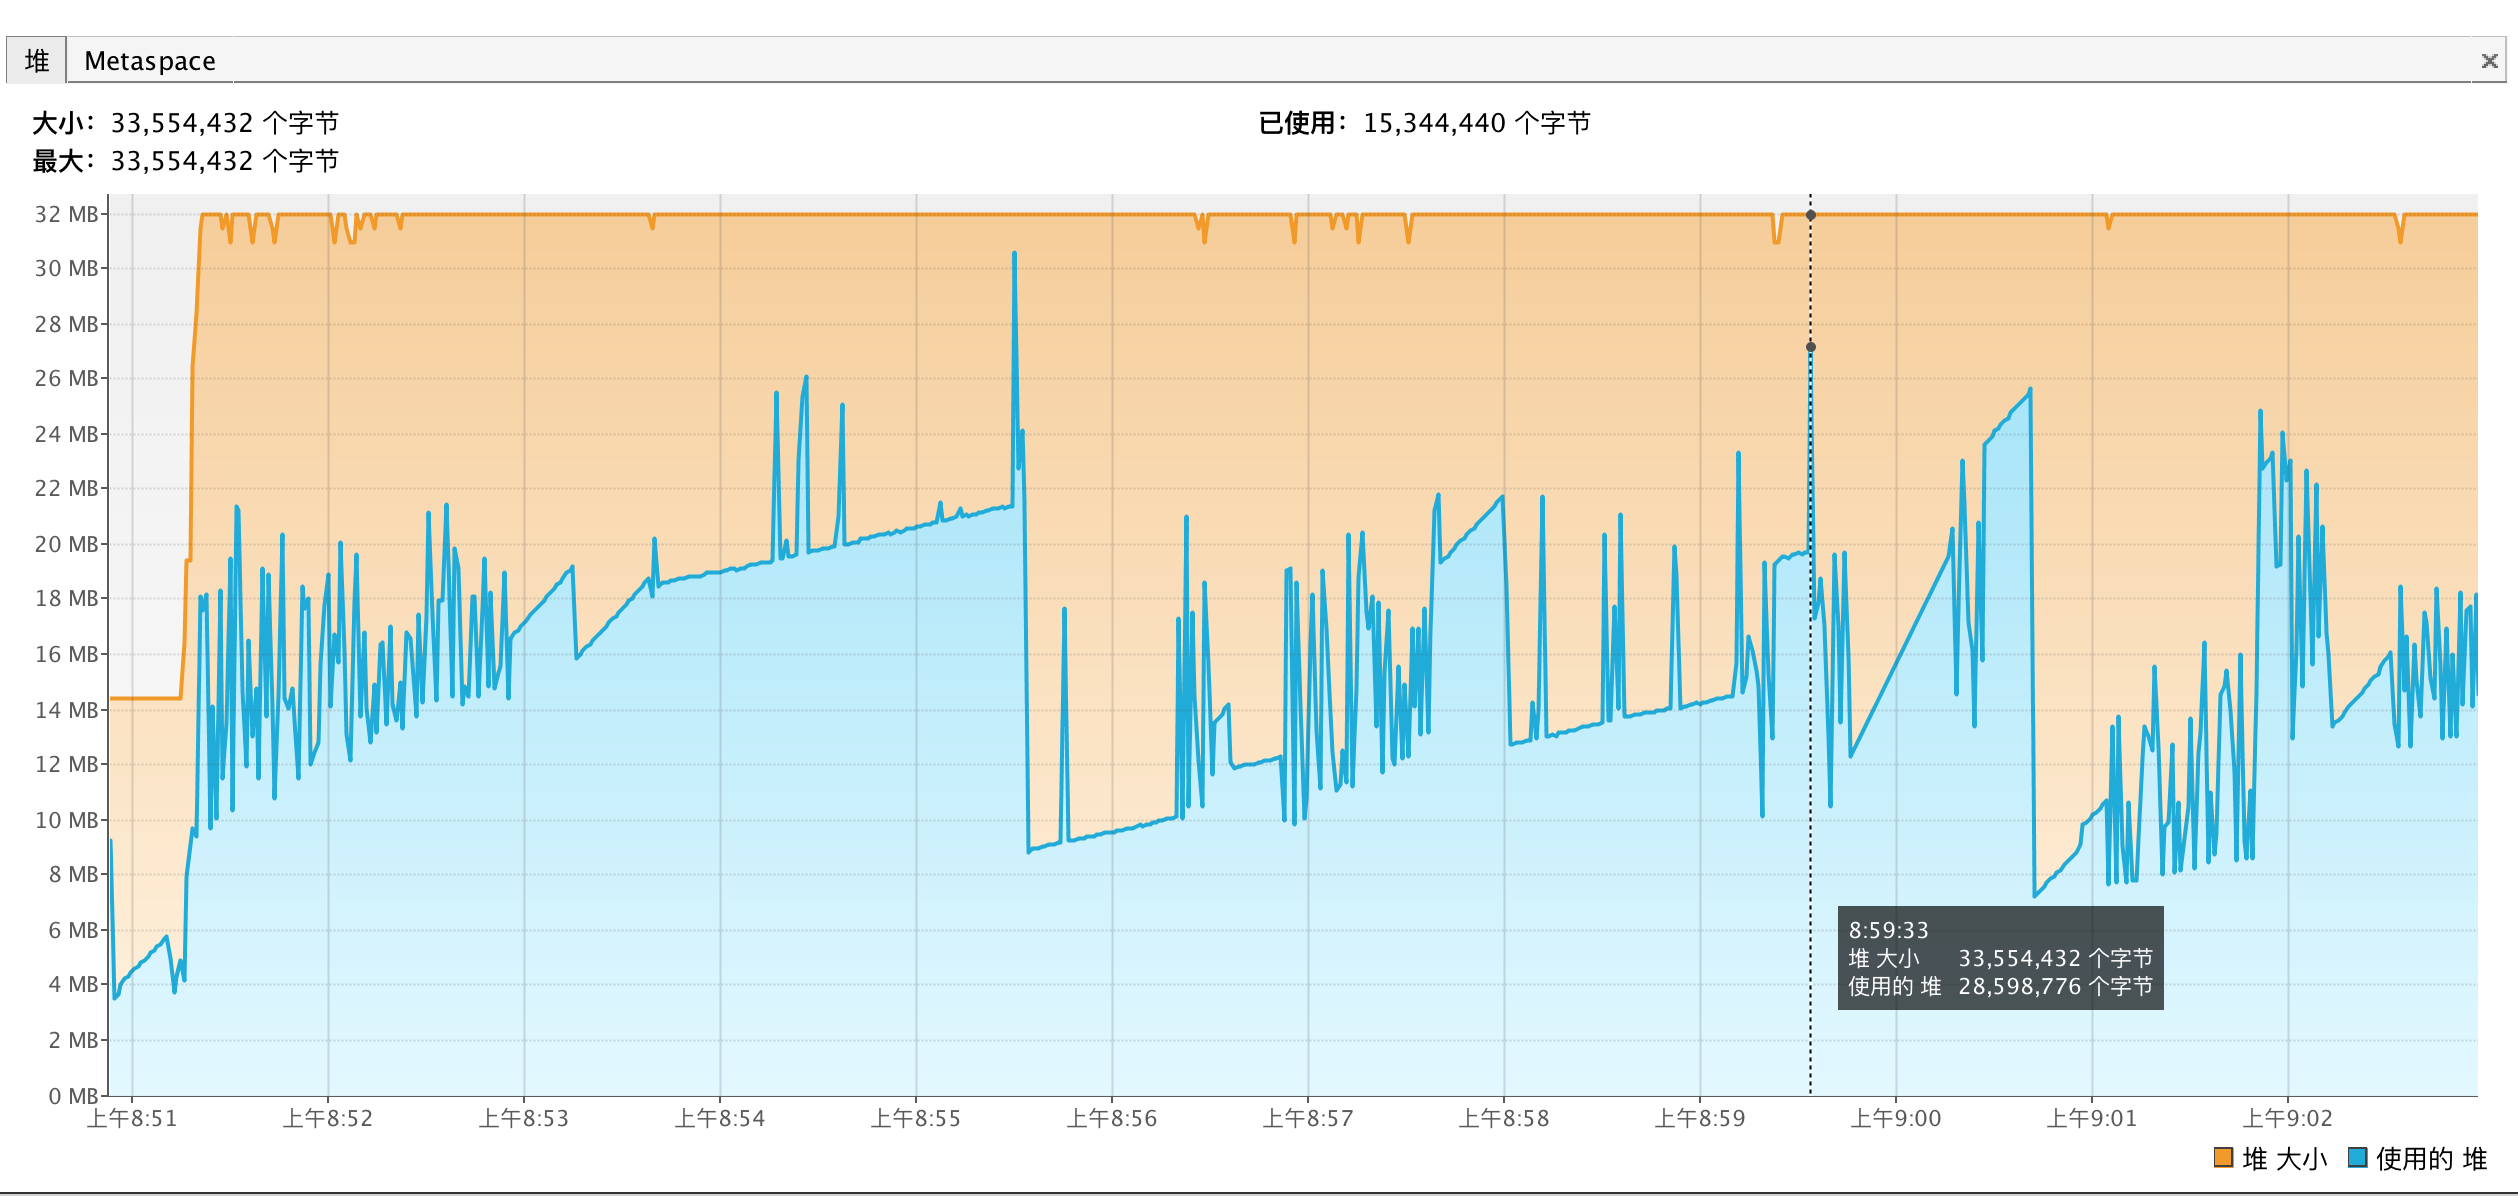2518x1196 pixels.
Task: Click the 上午9:02 time axis label
Action: 2288,1118
